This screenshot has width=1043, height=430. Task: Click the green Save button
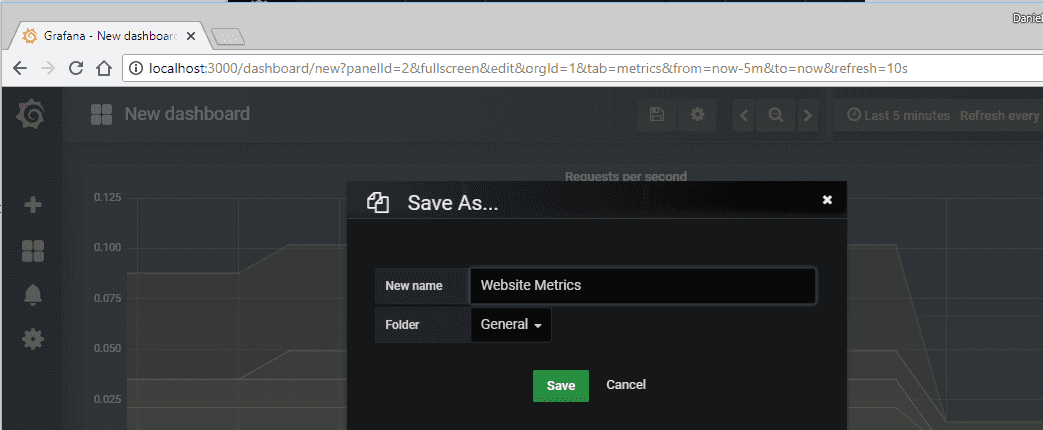[561, 386]
